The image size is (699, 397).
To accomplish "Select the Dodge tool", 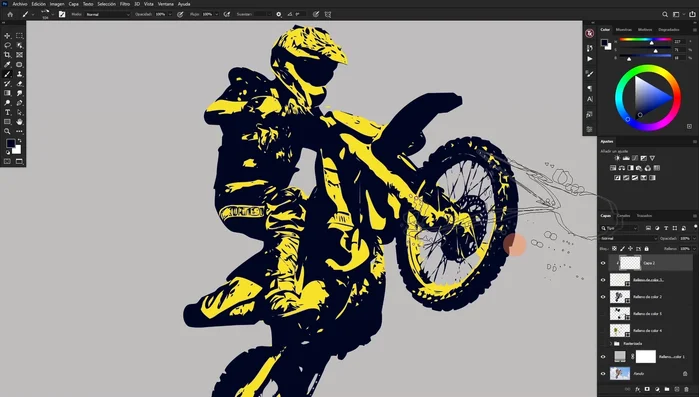I will coord(7,102).
